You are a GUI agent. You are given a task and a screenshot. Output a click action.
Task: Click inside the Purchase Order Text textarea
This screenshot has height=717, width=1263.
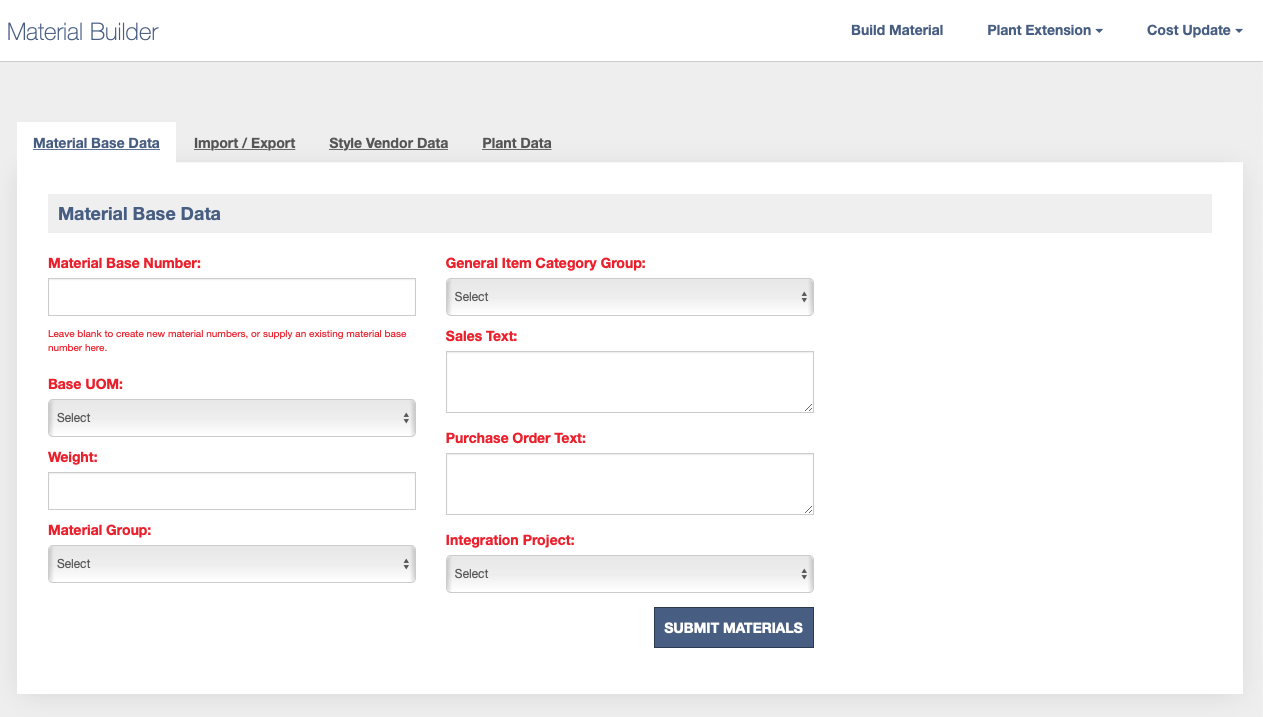[x=630, y=484]
